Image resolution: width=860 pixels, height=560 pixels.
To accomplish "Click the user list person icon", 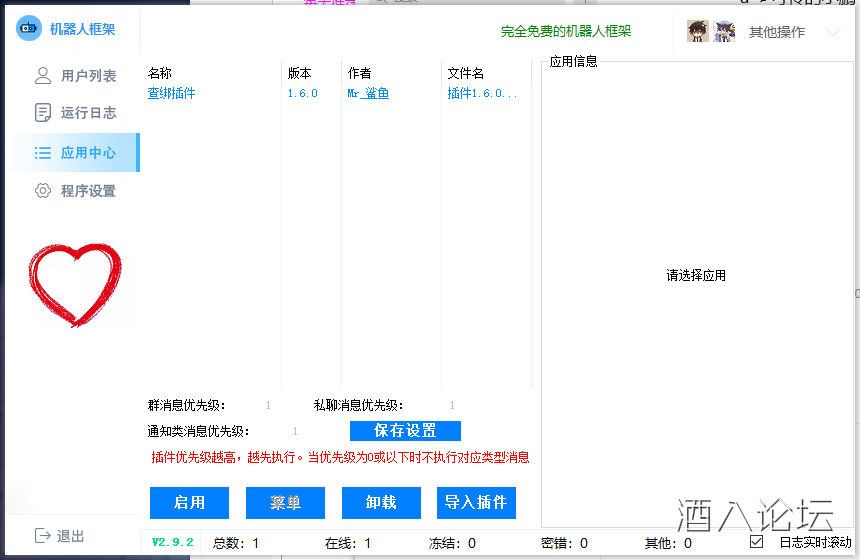I will coord(43,75).
